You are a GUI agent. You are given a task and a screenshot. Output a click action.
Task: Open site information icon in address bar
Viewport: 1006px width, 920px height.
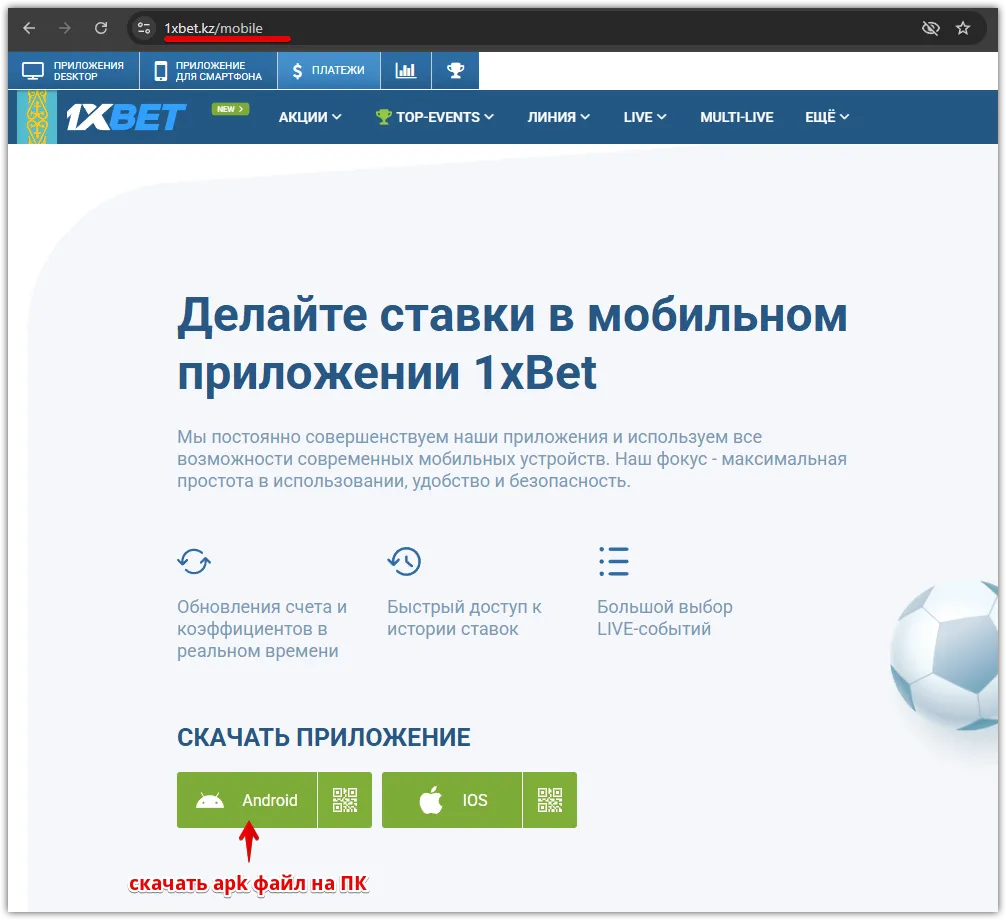click(144, 28)
